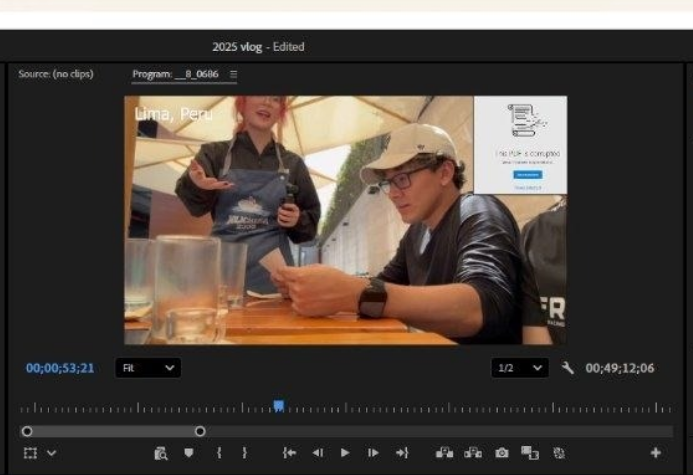Select the Program: __8_0686 tab

click(x=175, y=74)
